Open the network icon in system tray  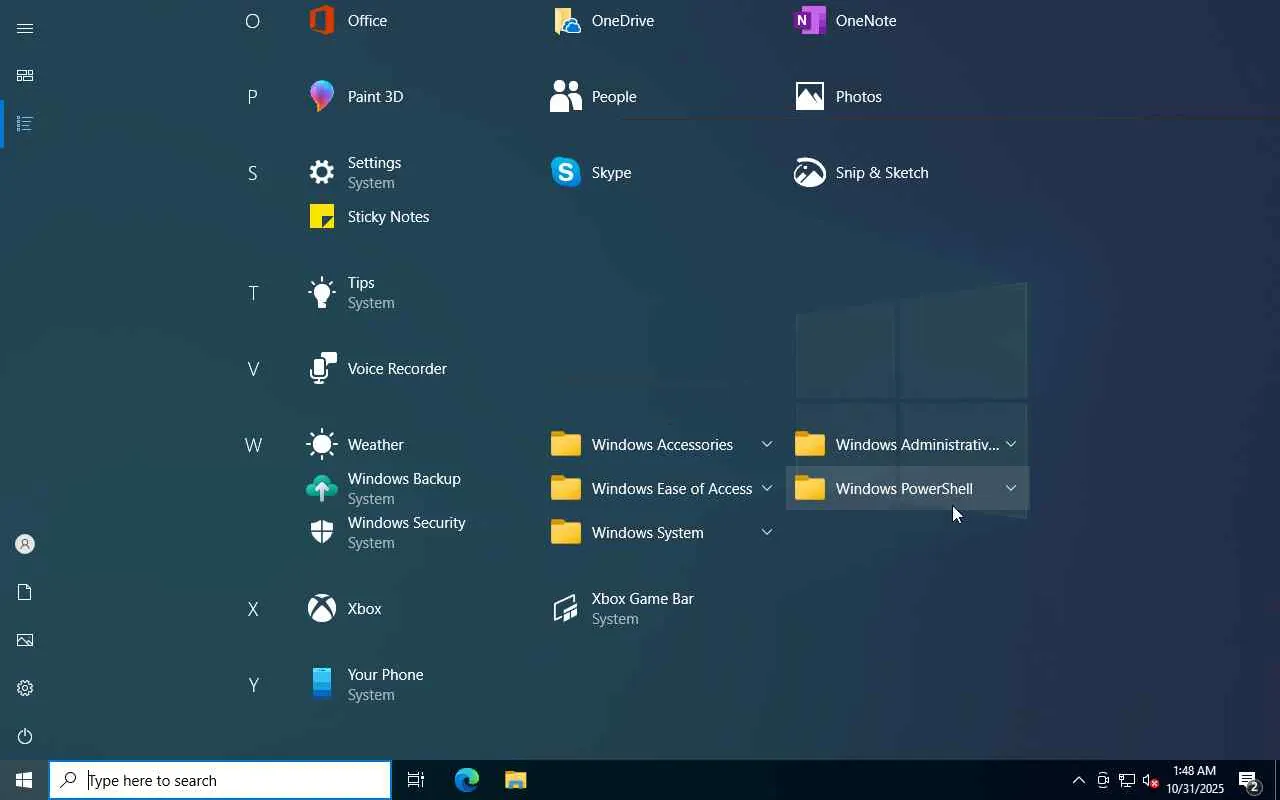[1127, 780]
